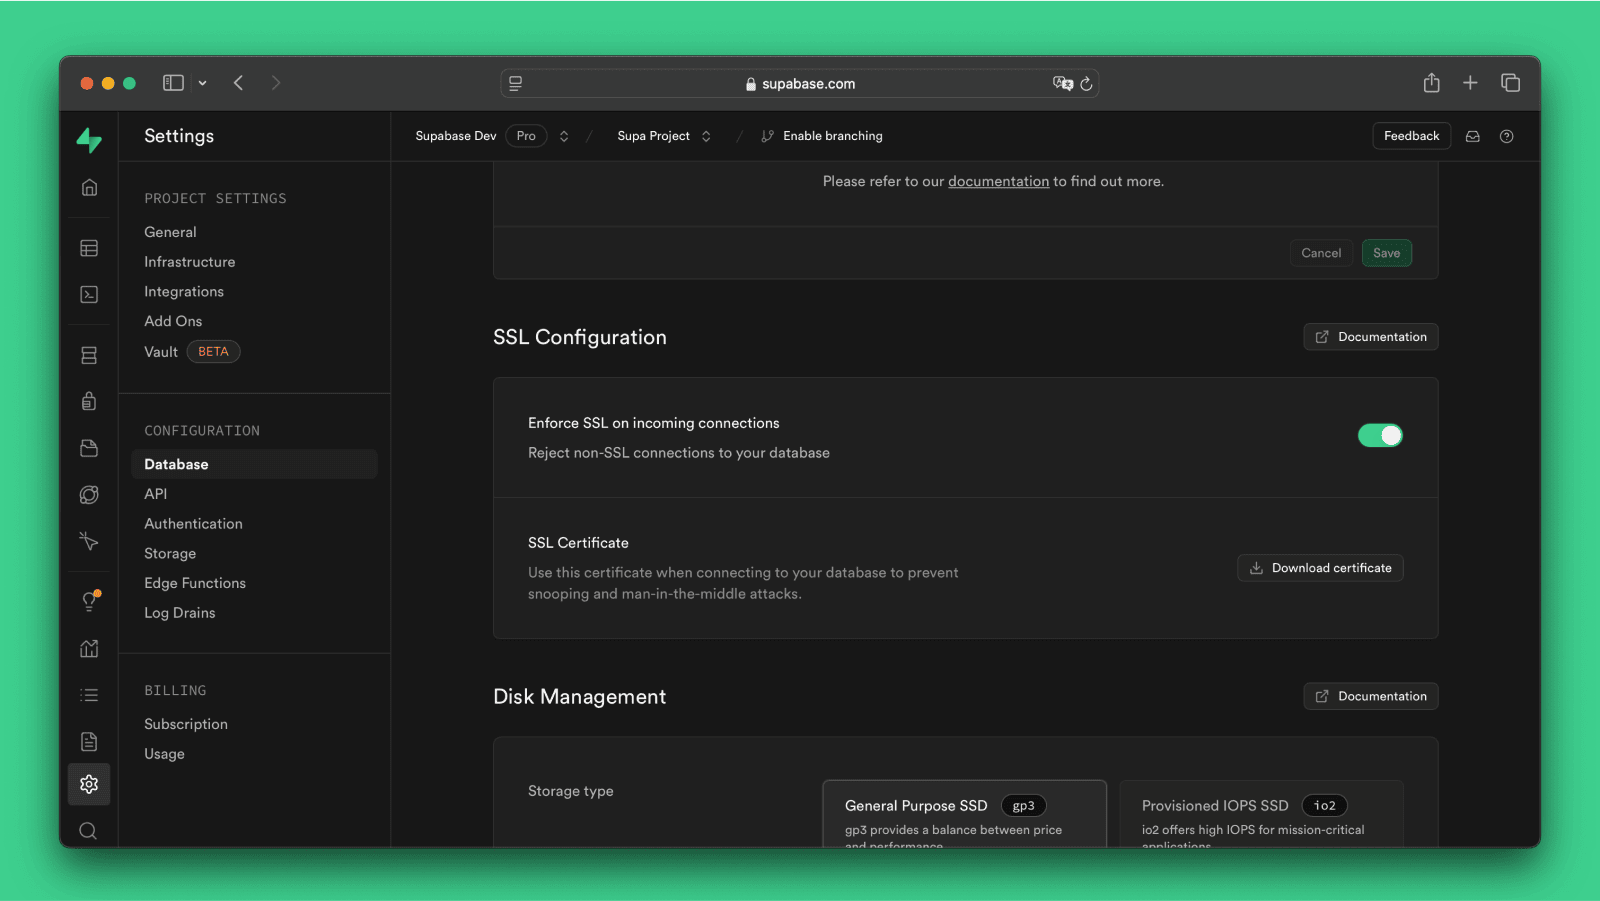Go to Authentication settings
1600x901 pixels.
point(193,524)
